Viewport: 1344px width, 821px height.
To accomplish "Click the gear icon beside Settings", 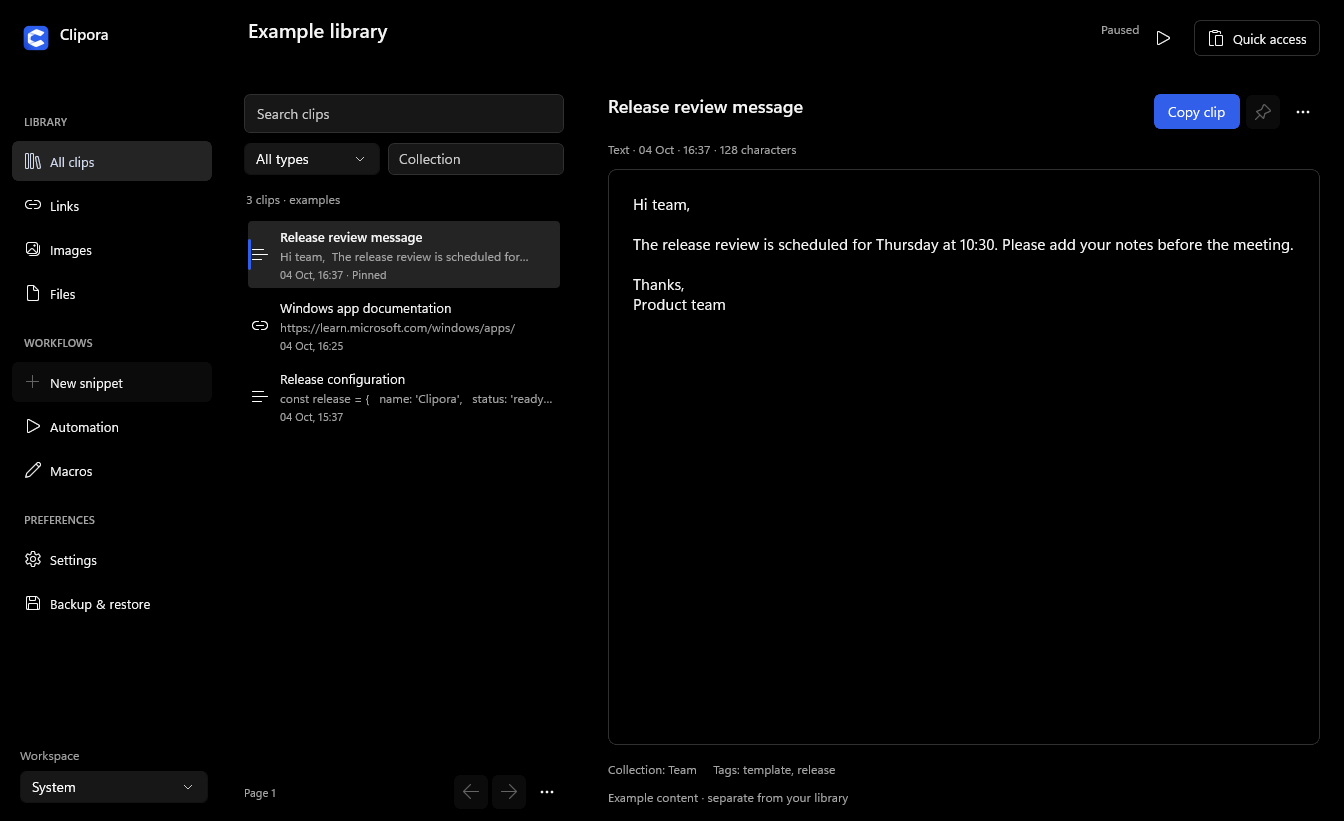I will 33,560.
